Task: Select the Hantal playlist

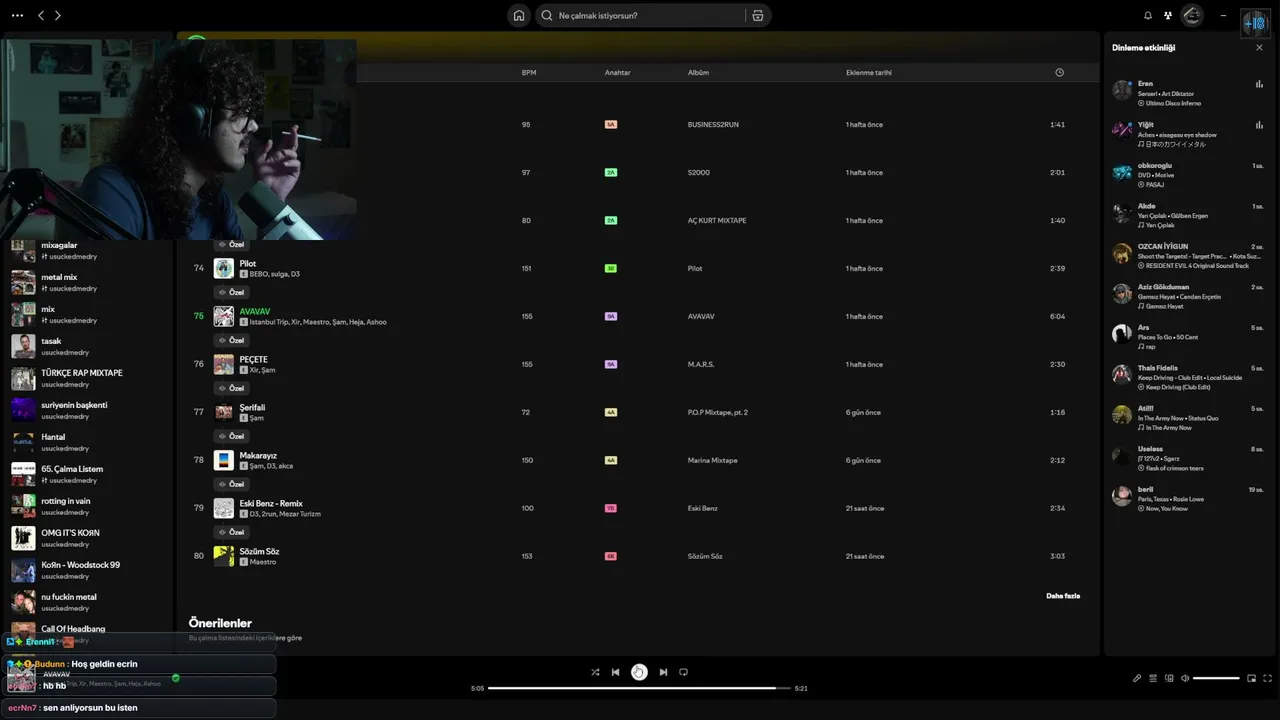Action: point(88,442)
